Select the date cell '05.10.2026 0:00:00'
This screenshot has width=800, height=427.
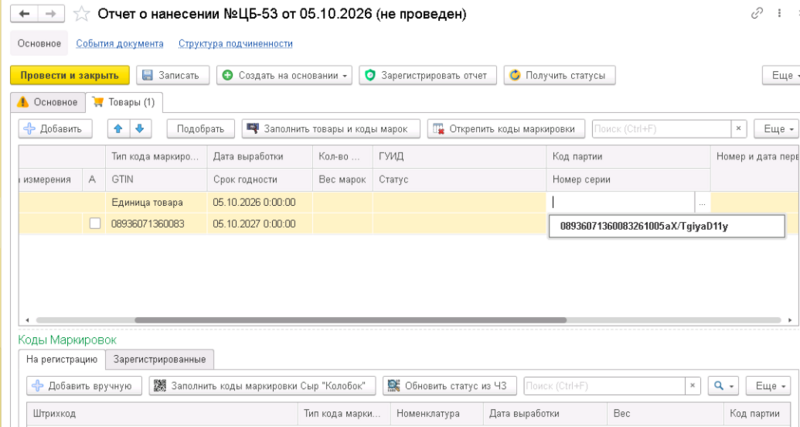click(260, 203)
